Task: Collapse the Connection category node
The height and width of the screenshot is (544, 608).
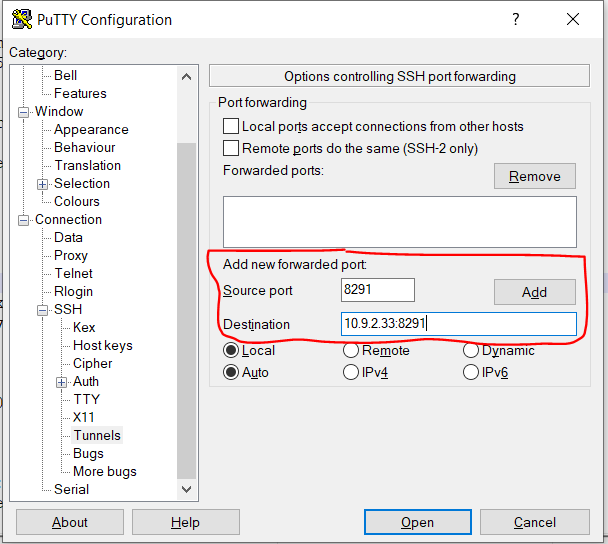Action: [24, 221]
